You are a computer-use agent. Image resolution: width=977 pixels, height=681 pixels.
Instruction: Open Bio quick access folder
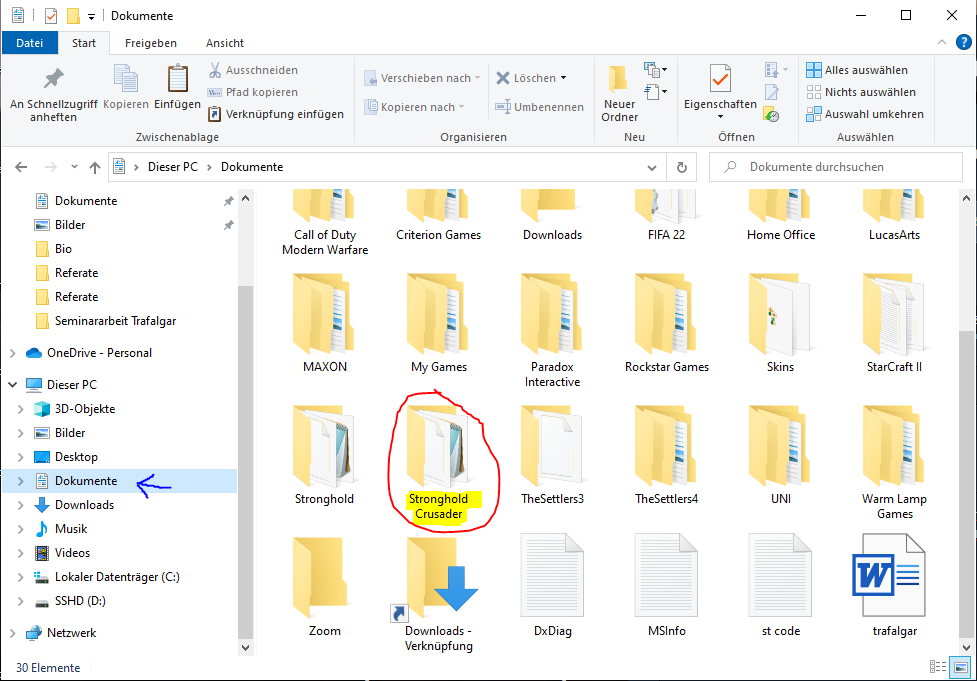coord(63,249)
